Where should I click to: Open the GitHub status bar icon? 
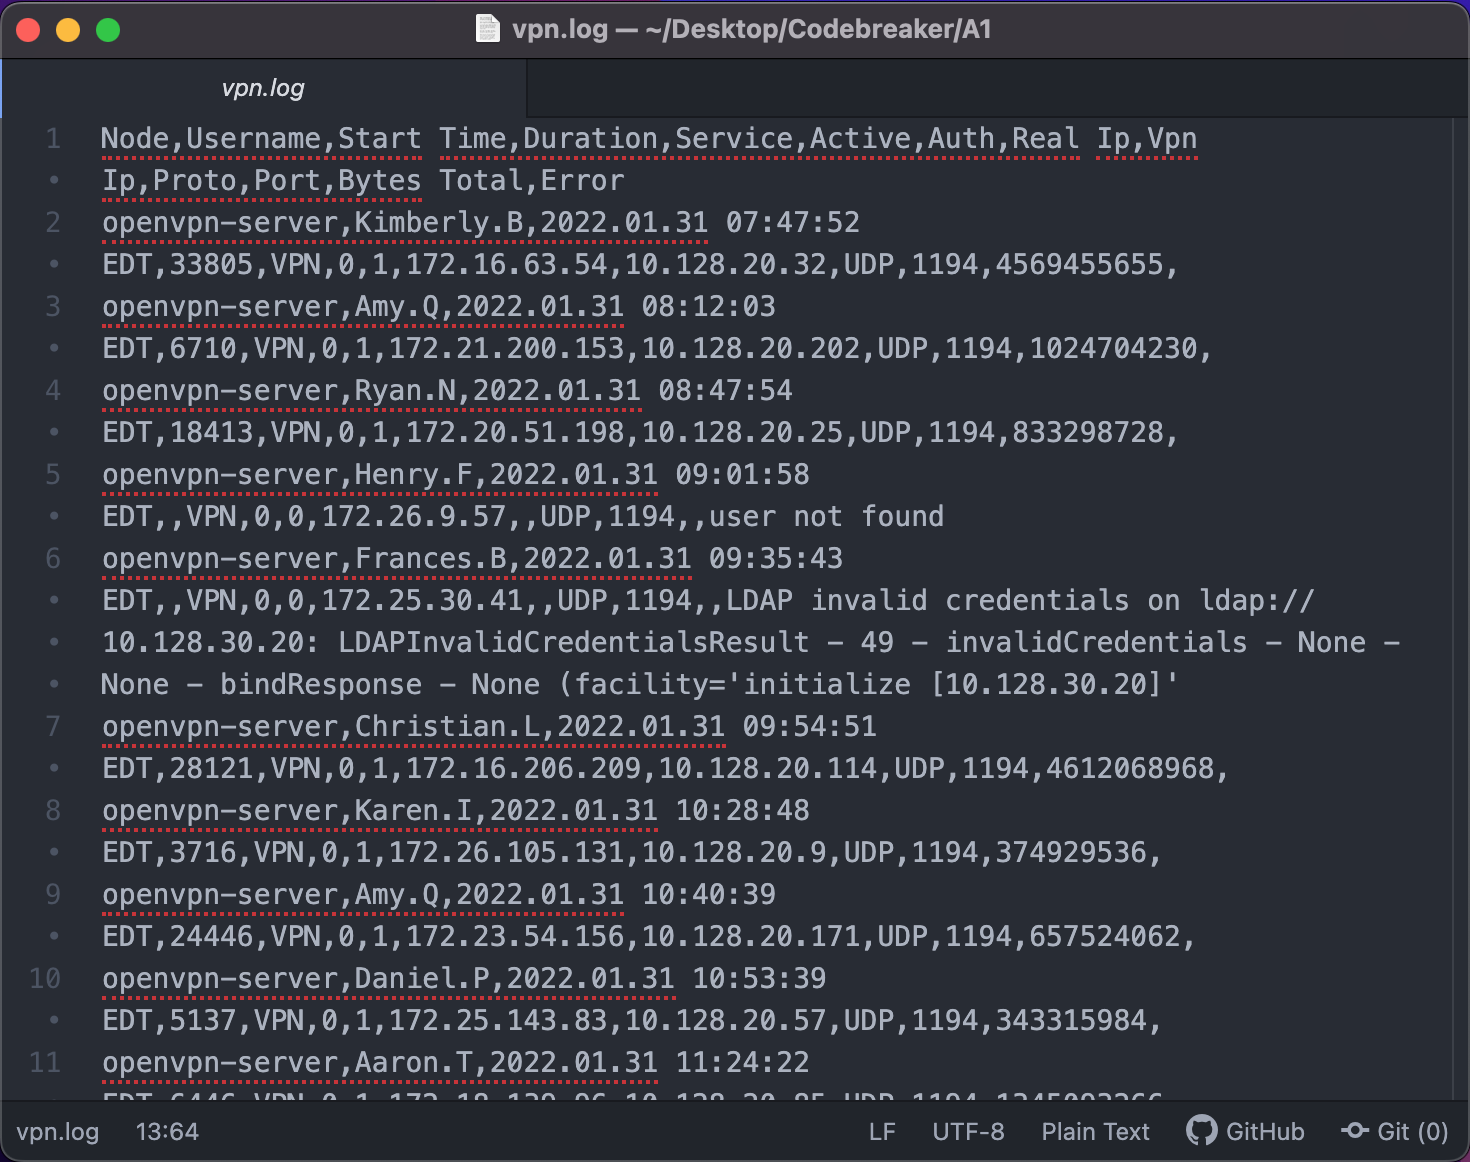pyautogui.click(x=1245, y=1131)
